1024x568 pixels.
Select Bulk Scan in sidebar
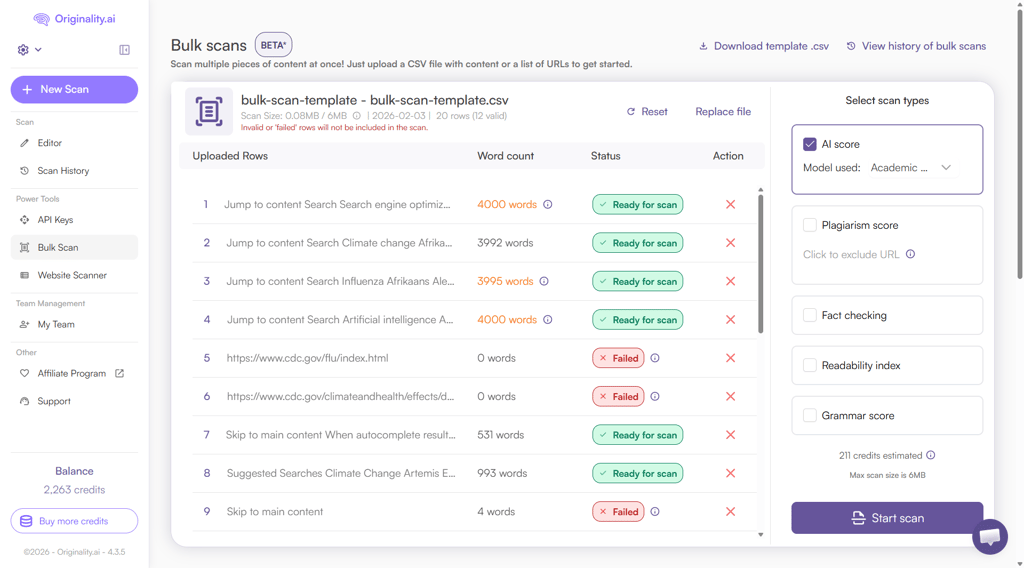click(74, 247)
